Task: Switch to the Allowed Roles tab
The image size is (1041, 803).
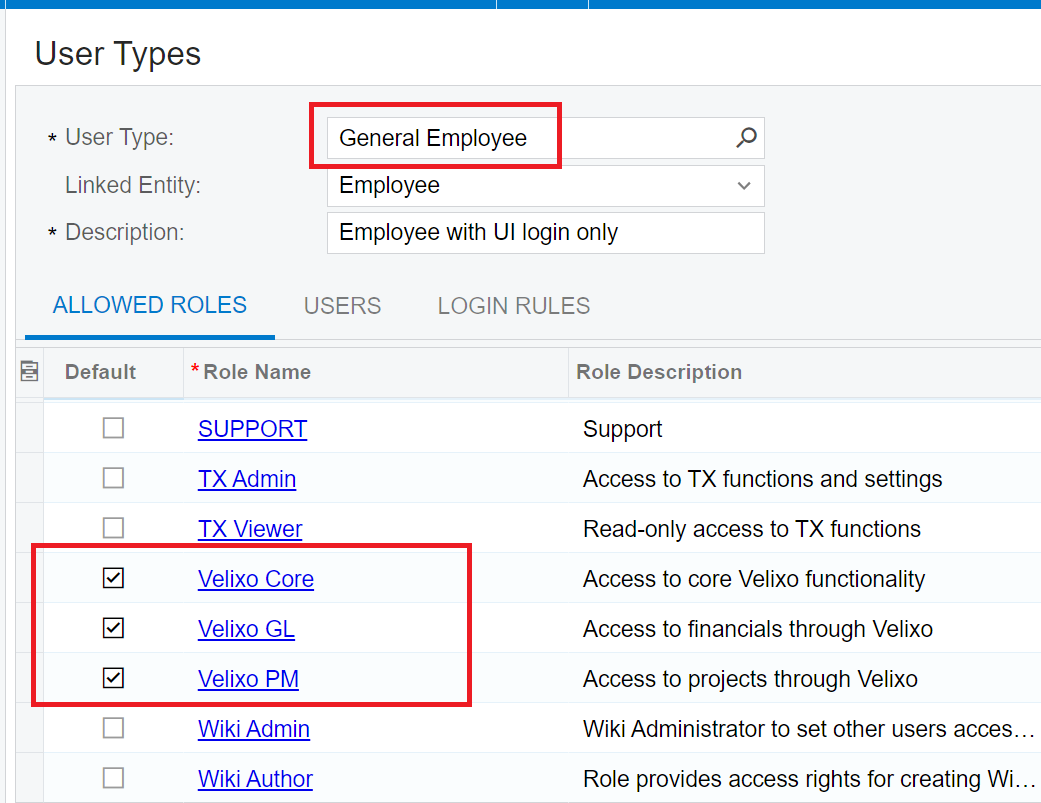Action: tap(150, 305)
